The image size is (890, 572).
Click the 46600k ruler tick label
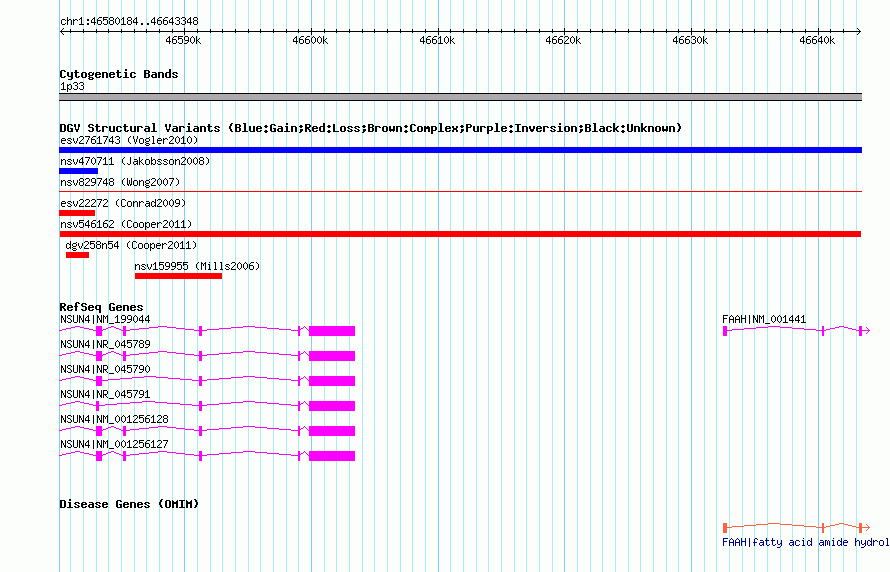click(x=310, y=40)
